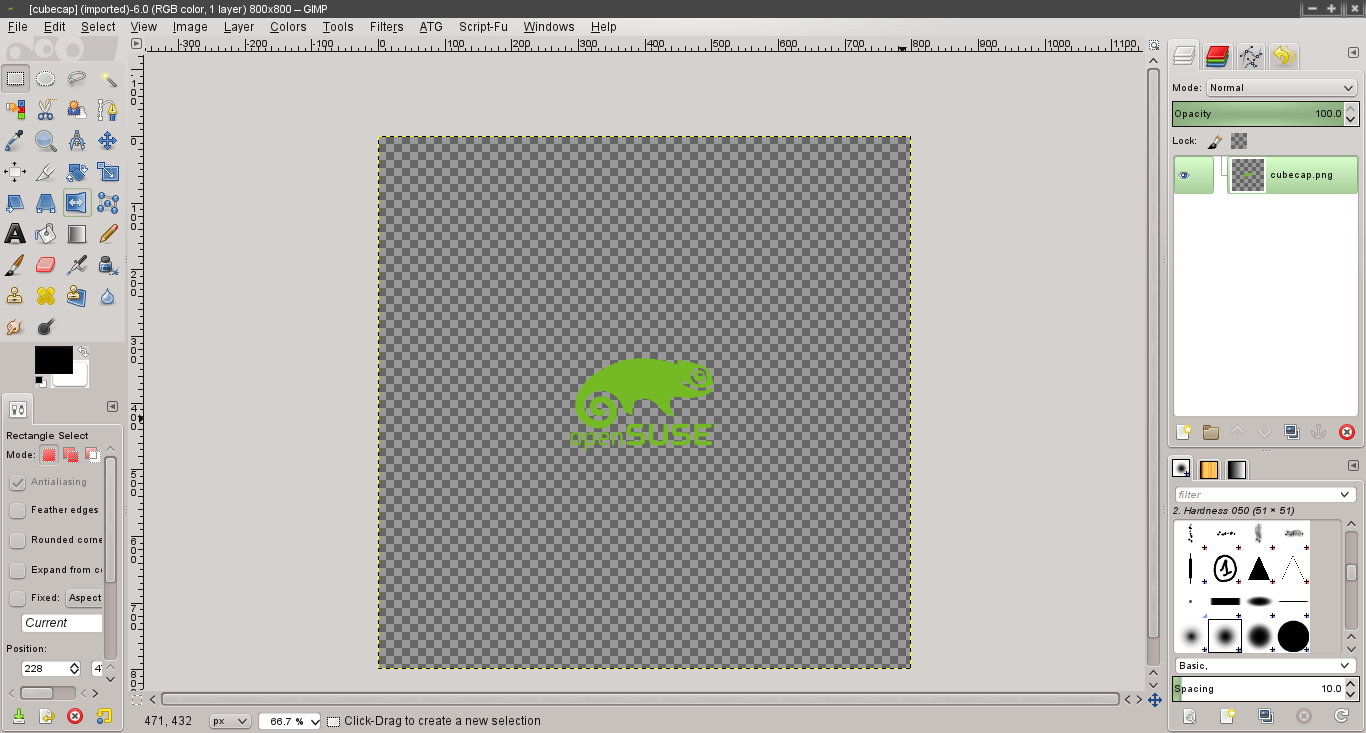The height and width of the screenshot is (733, 1366).
Task: Select the Paintbrush tool
Action: (x=15, y=265)
